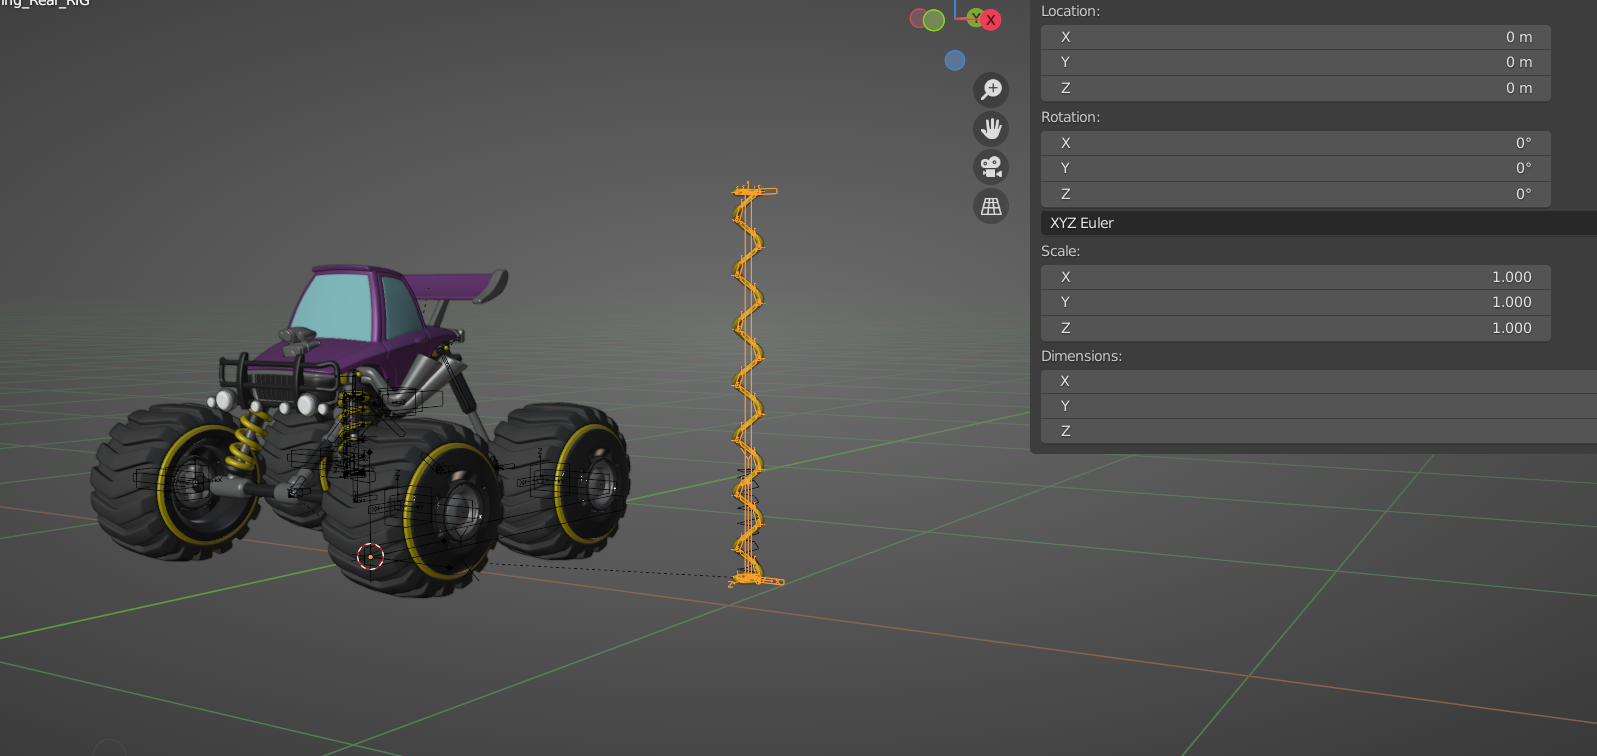The height and width of the screenshot is (756, 1597).
Task: Click the 3D cursor near the front wheel
Action: (370, 556)
